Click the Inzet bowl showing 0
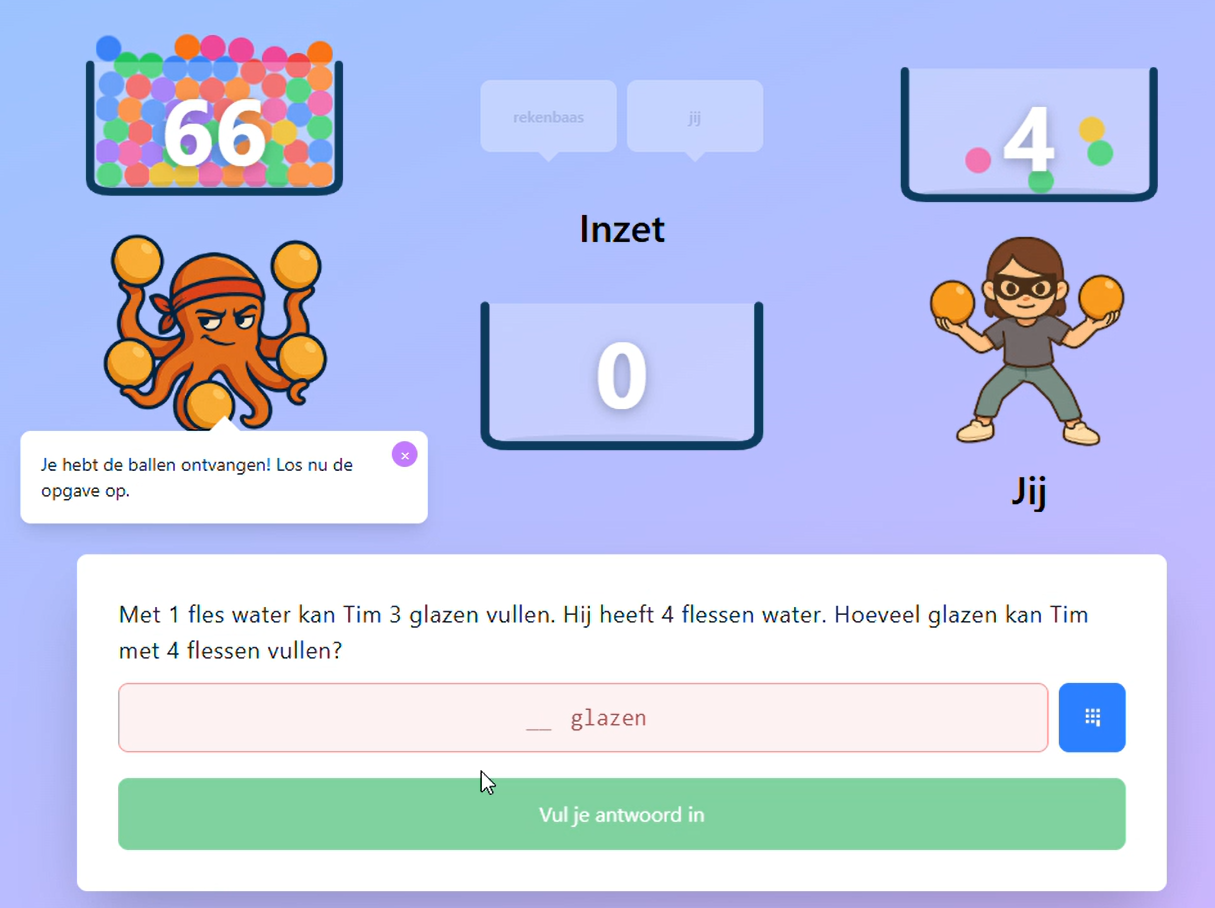Image resolution: width=1215 pixels, height=908 pixels. point(622,375)
